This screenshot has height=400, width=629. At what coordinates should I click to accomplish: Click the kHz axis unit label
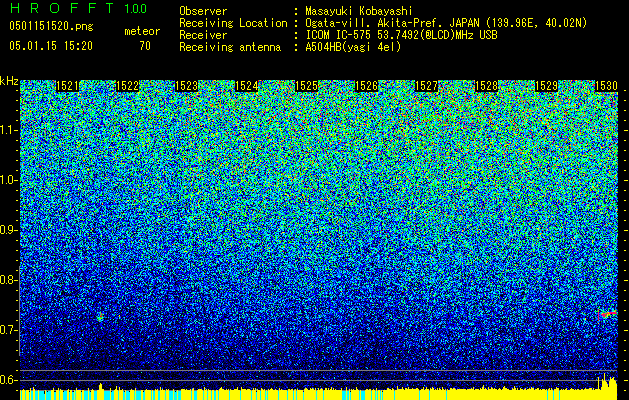tap(9, 81)
